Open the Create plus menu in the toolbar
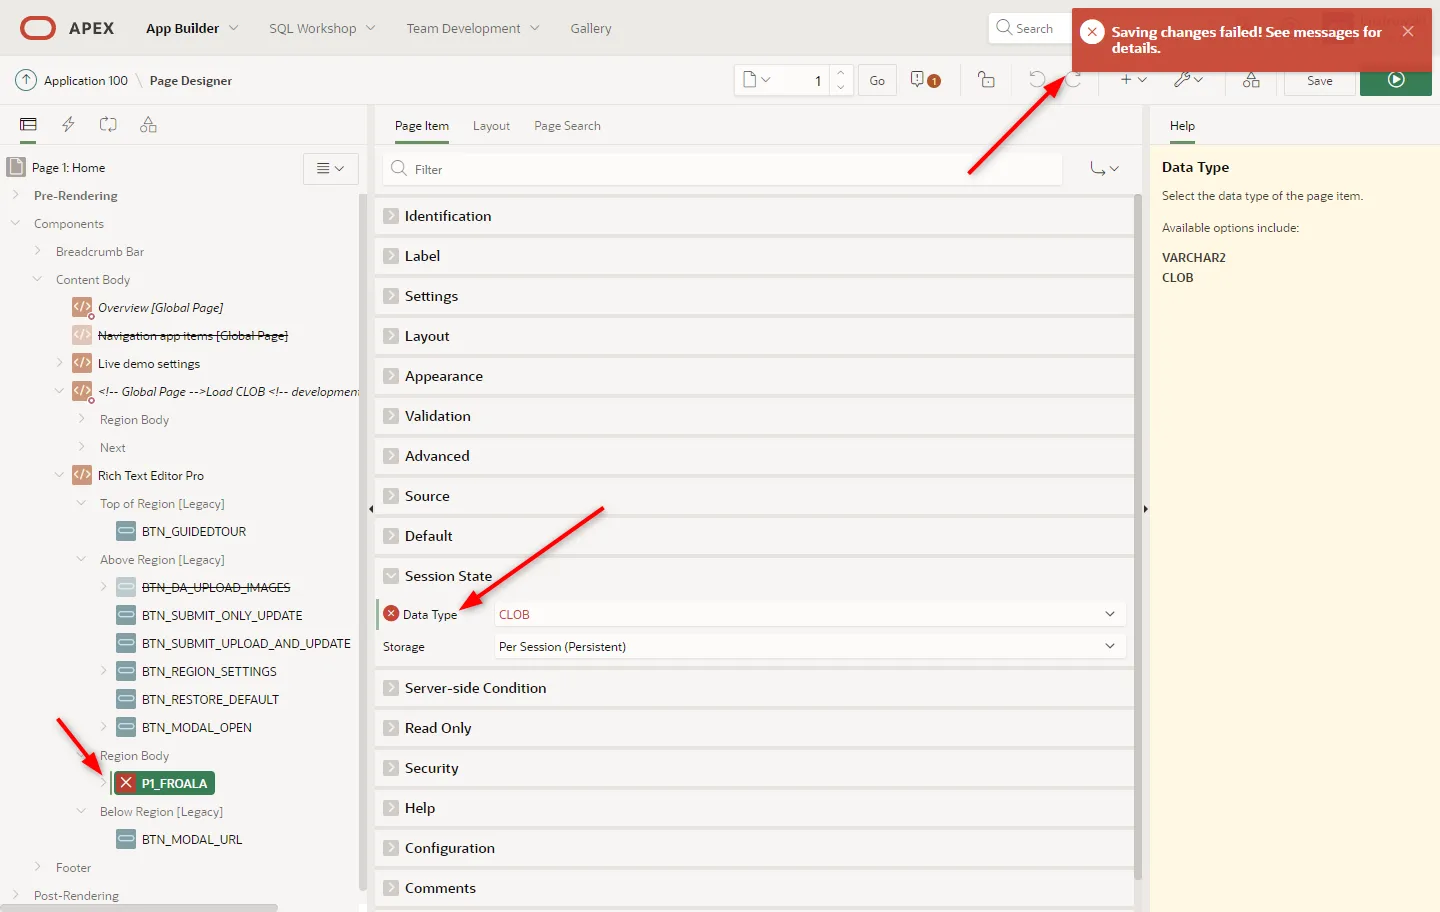 click(1133, 80)
